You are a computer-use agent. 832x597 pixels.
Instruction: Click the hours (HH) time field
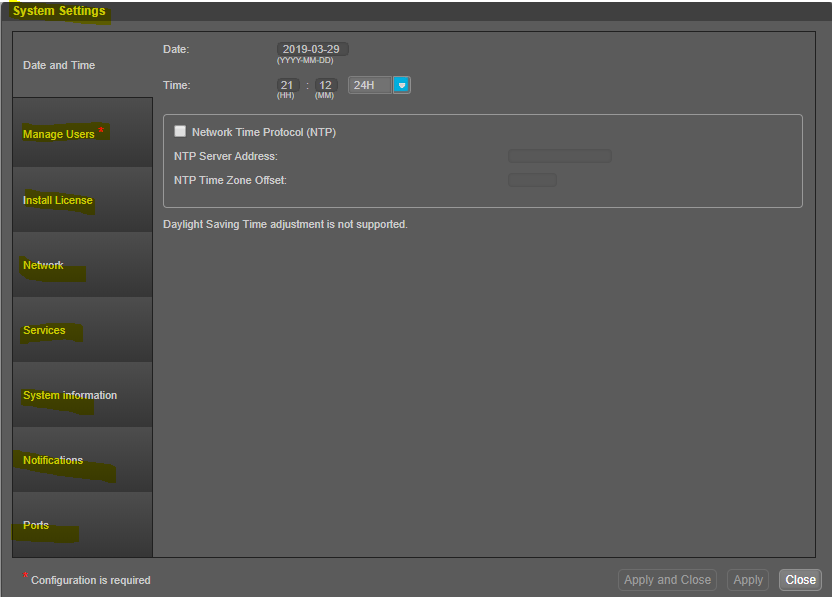coord(288,85)
